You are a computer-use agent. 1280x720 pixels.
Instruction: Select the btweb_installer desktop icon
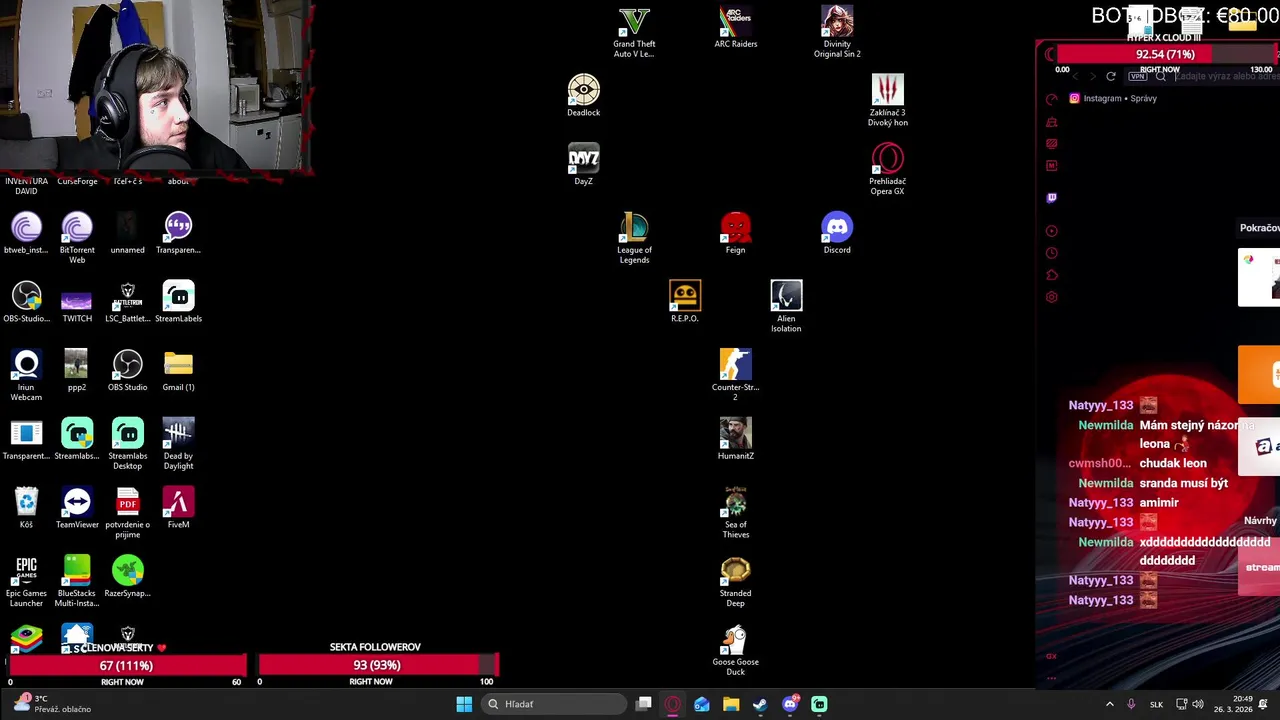26,233
